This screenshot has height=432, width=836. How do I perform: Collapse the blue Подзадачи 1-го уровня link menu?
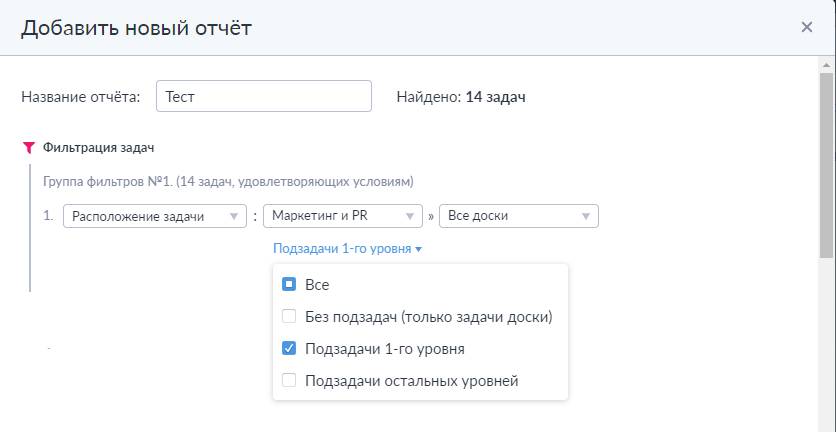pyautogui.click(x=348, y=249)
